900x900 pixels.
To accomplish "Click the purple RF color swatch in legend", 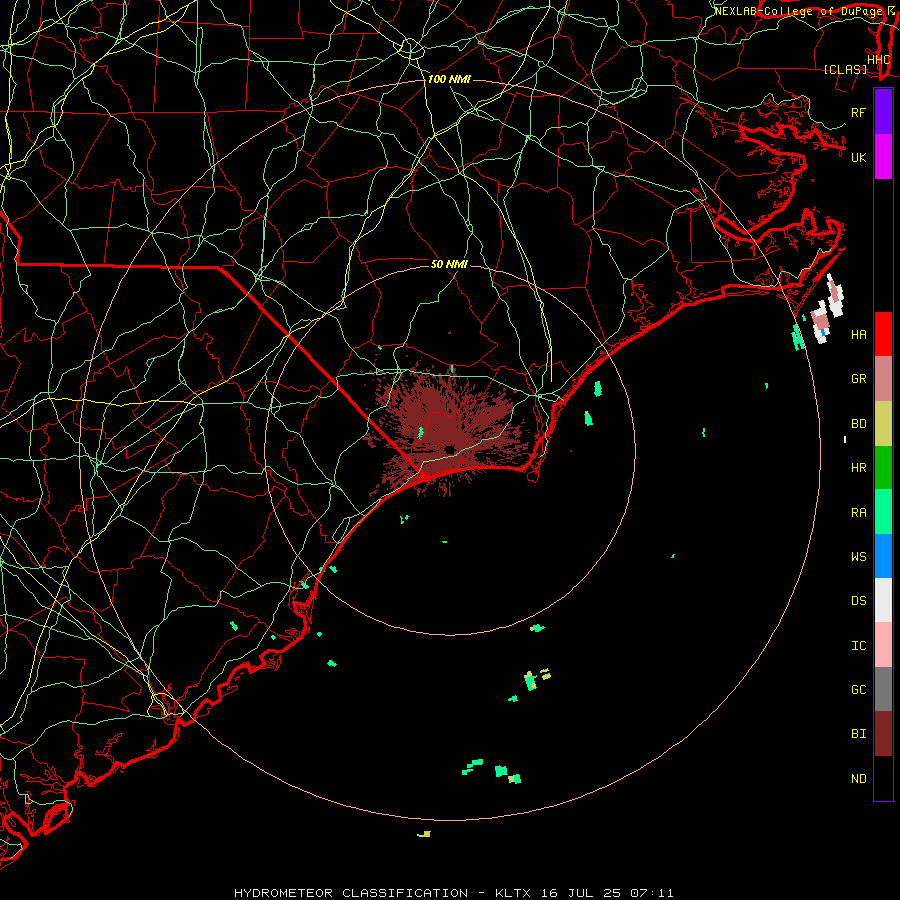I will point(883,112).
